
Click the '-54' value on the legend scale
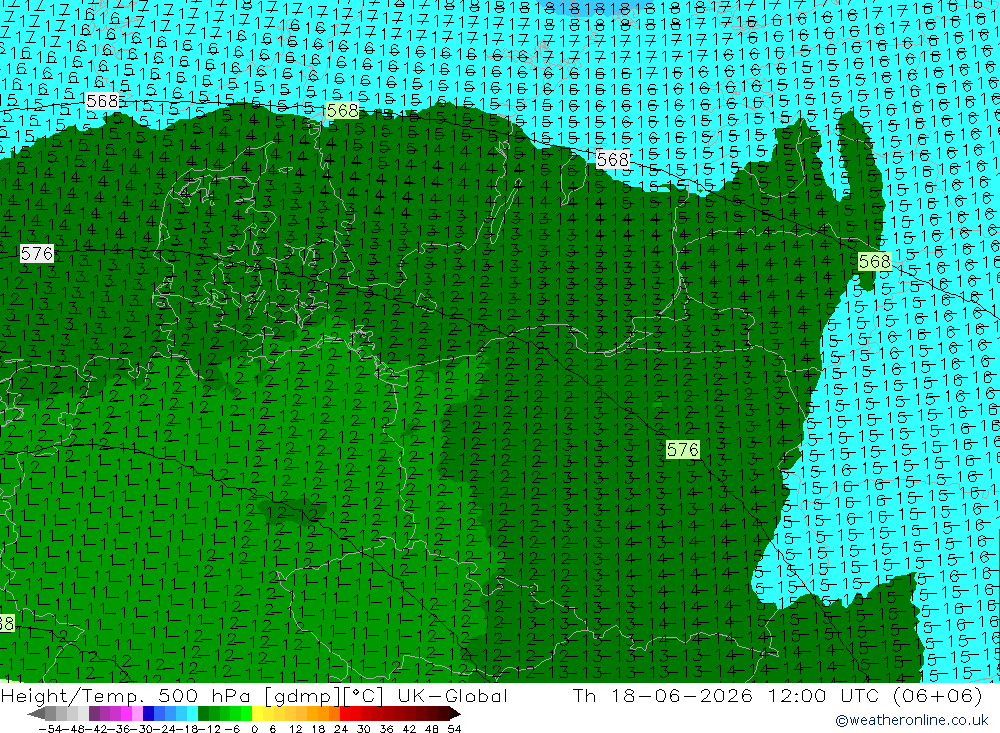click(50, 729)
